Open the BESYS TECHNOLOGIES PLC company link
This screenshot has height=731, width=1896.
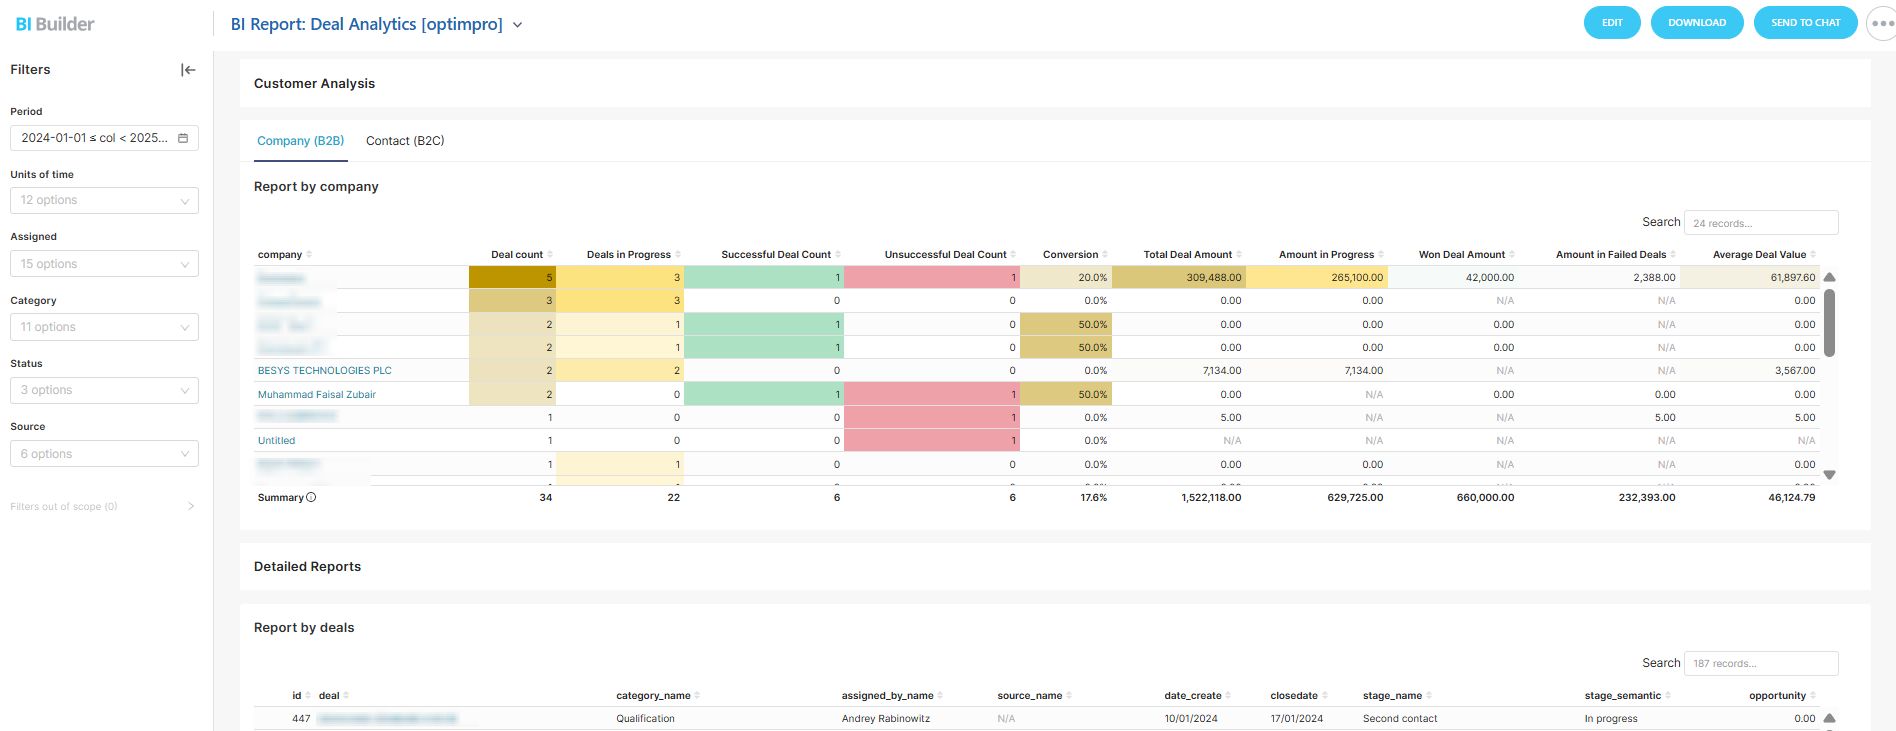pos(325,371)
